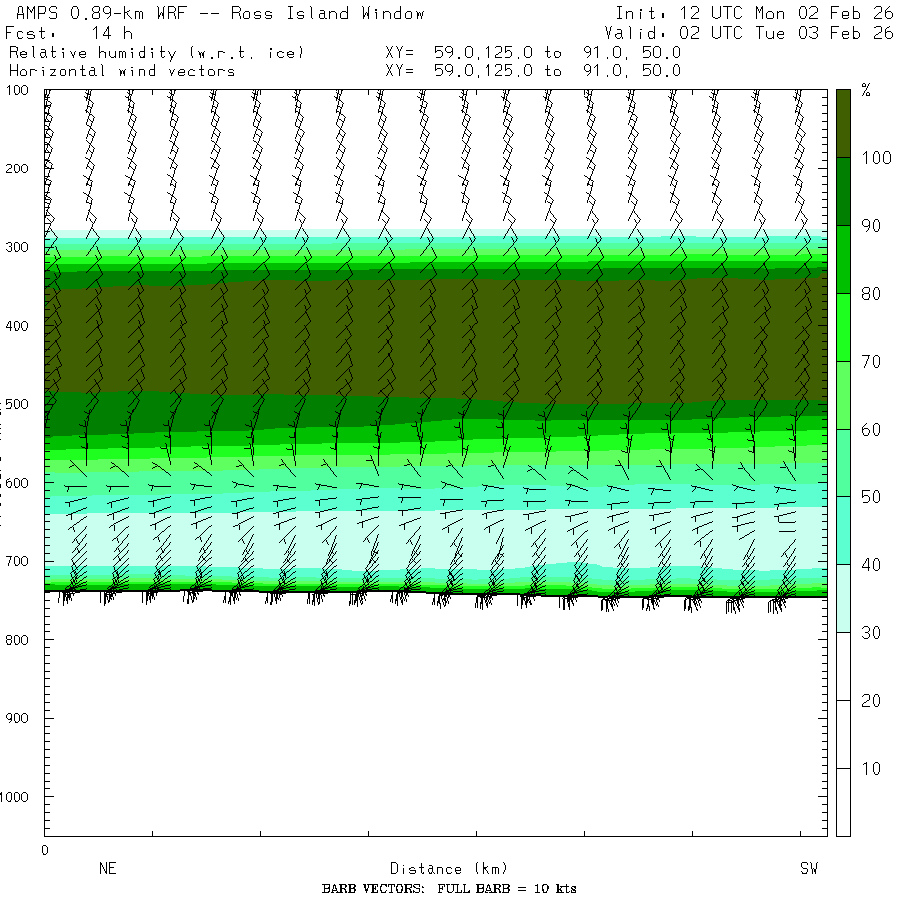The width and height of the screenshot is (900, 900).
Task: Click the "BARB VECTORS: FULL BARB = 10 kts" note
Action: click(x=449, y=889)
